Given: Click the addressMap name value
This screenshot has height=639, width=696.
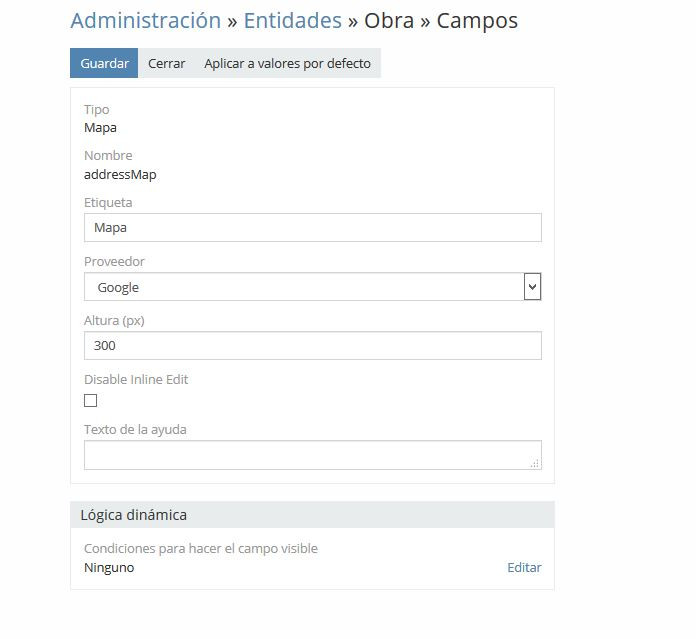Looking at the screenshot, I should [120, 175].
